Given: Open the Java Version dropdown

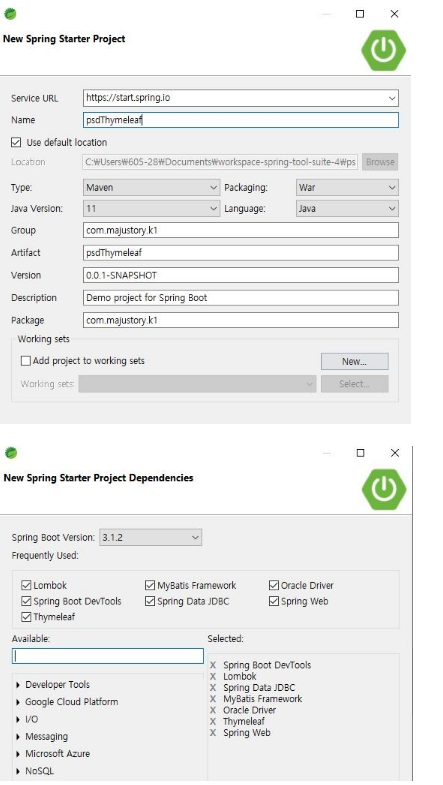Looking at the screenshot, I should [x=151, y=208].
